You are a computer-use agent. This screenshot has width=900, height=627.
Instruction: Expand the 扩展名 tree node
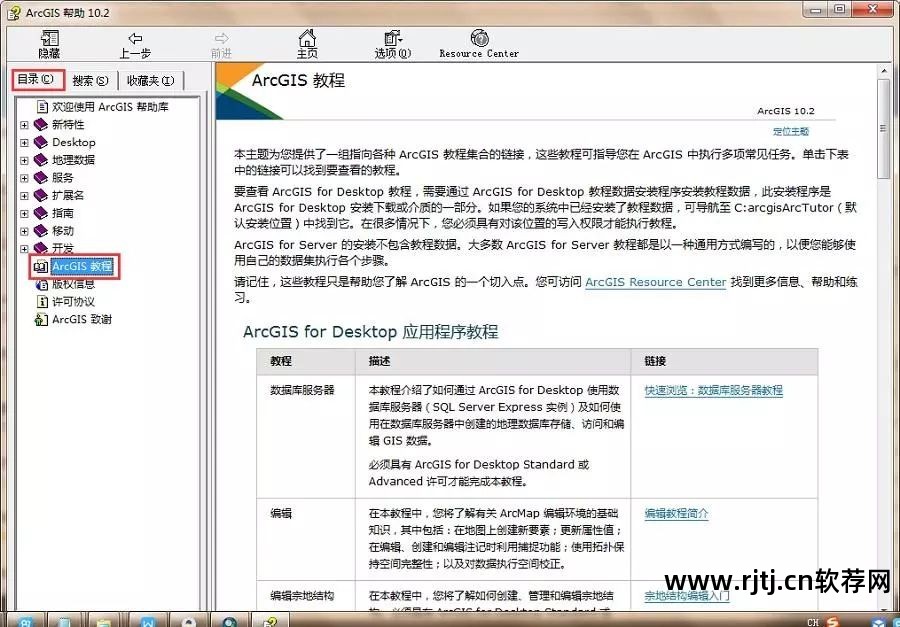(x=24, y=196)
